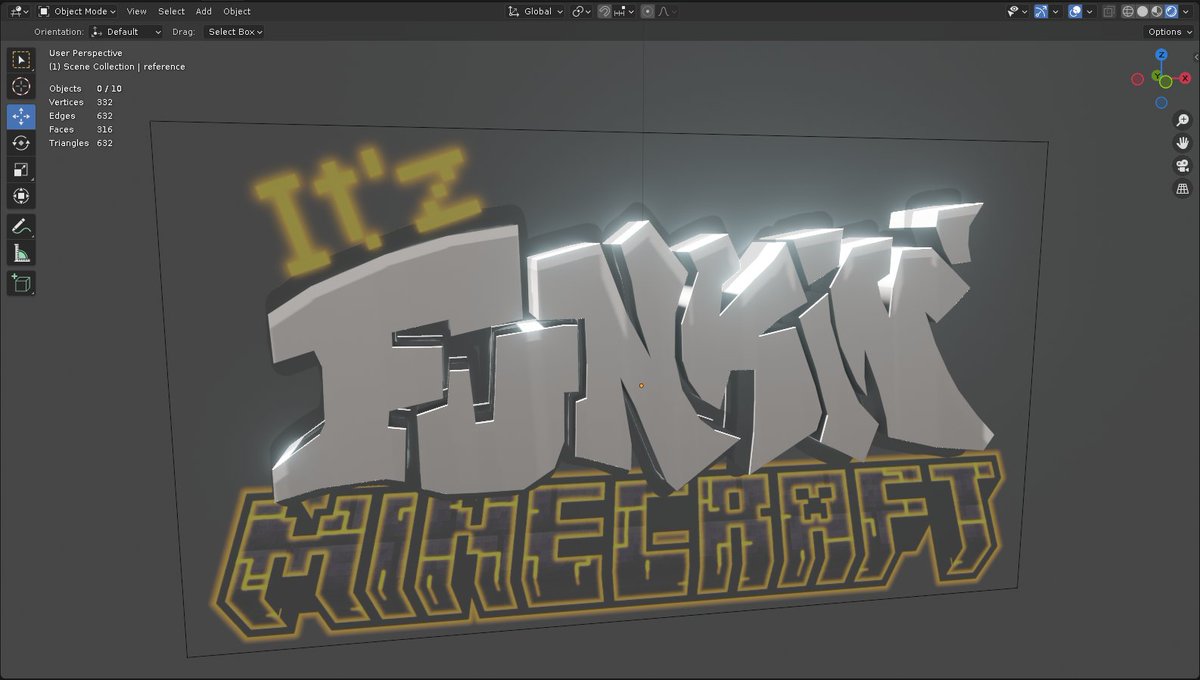Click the "User Perspective" text
Image resolution: width=1200 pixels, height=680 pixels.
click(86, 53)
